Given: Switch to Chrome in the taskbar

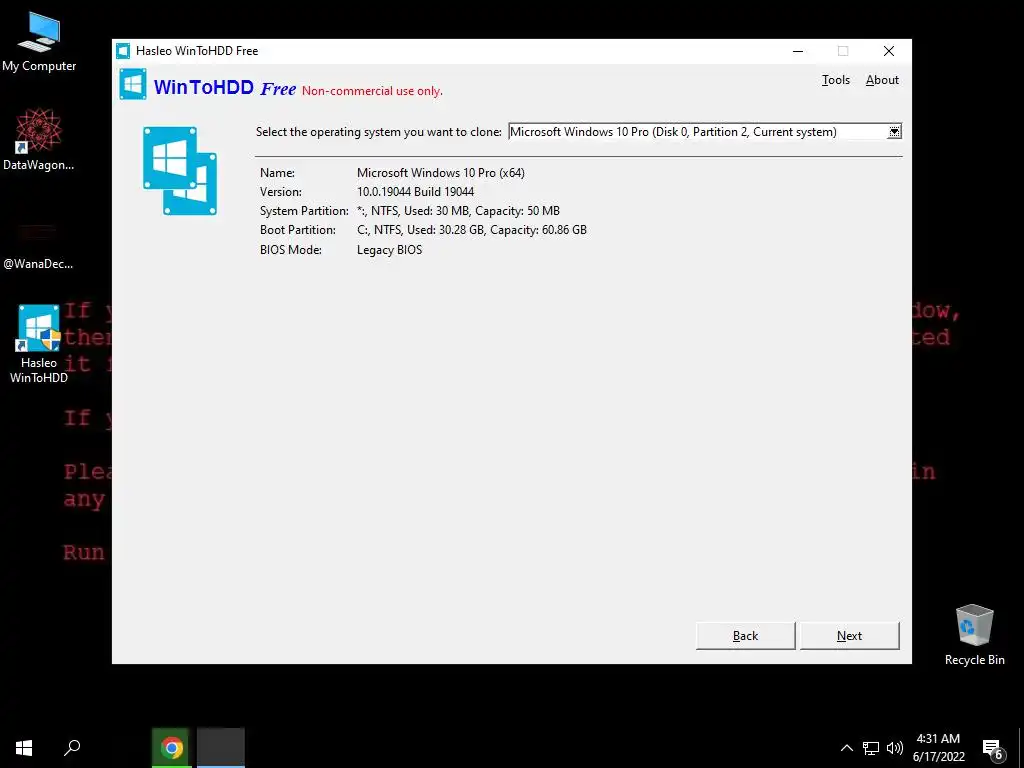Looking at the screenshot, I should click(x=172, y=748).
